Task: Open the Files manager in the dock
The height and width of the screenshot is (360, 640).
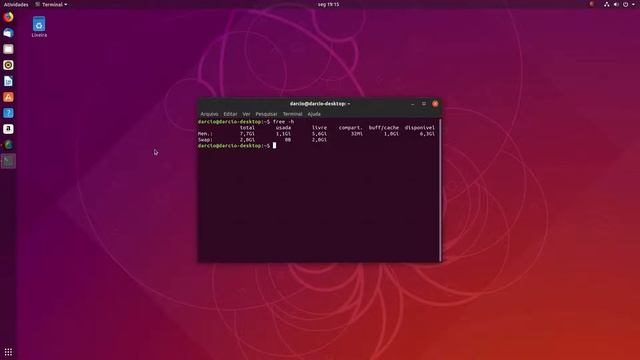Action: [x=8, y=49]
